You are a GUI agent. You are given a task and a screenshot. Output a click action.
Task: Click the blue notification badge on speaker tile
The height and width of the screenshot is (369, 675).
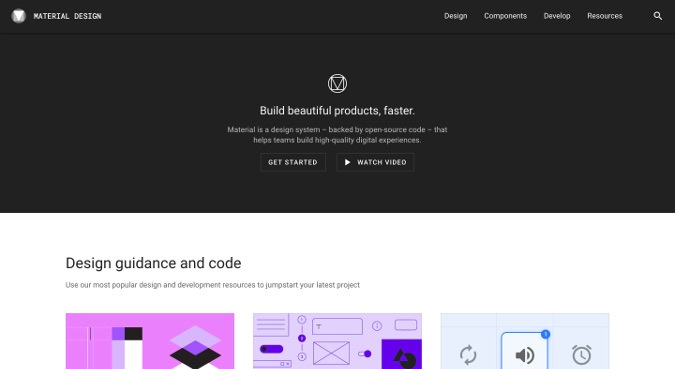point(545,334)
